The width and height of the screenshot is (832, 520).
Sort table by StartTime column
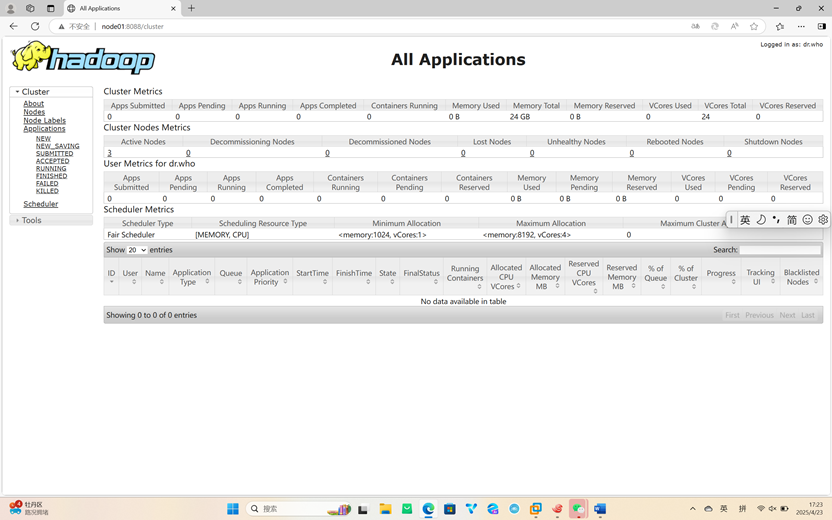point(313,276)
